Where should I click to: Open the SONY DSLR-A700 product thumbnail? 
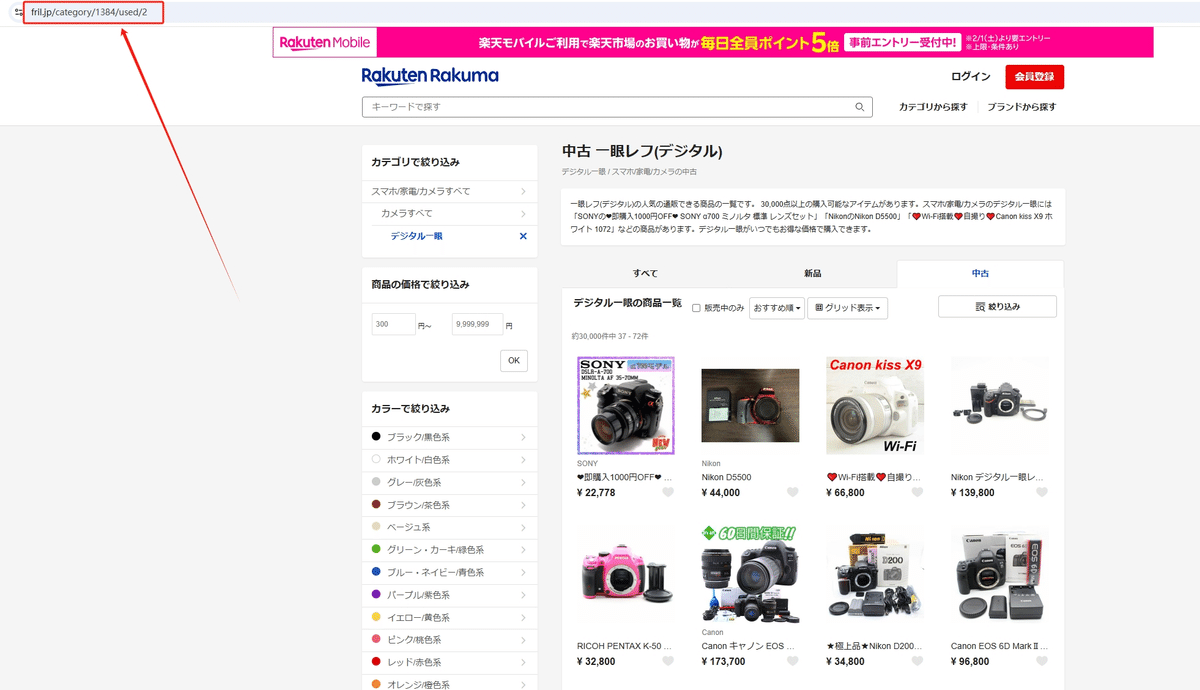click(626, 405)
